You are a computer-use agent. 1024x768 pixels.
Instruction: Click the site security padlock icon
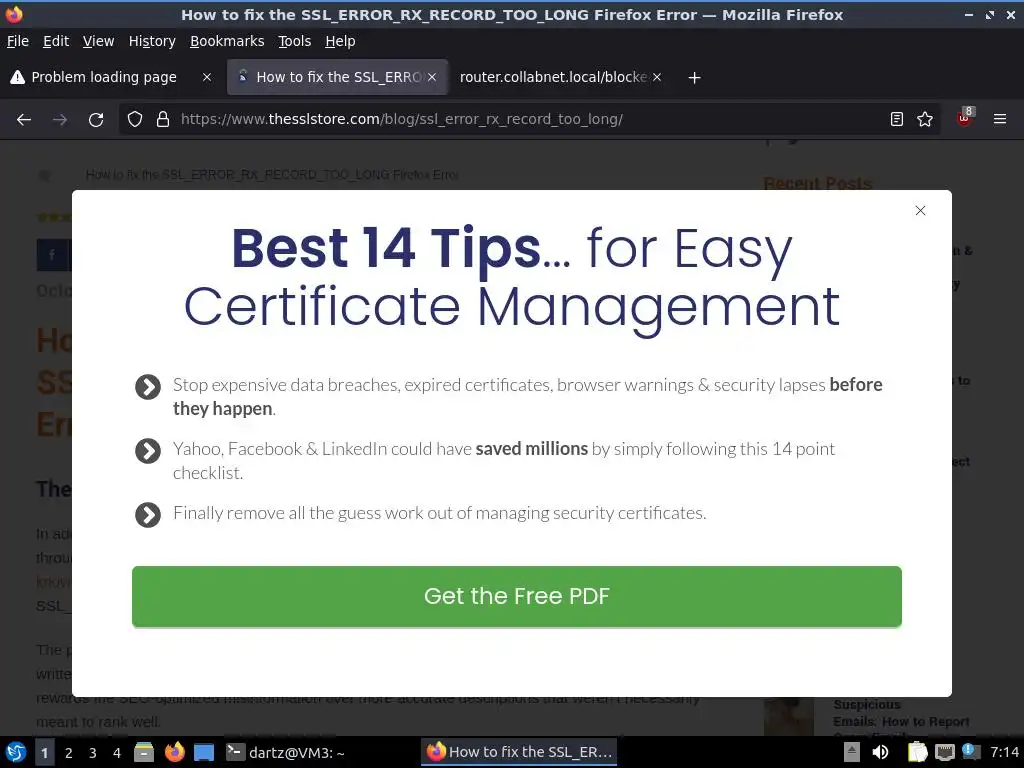tap(163, 120)
